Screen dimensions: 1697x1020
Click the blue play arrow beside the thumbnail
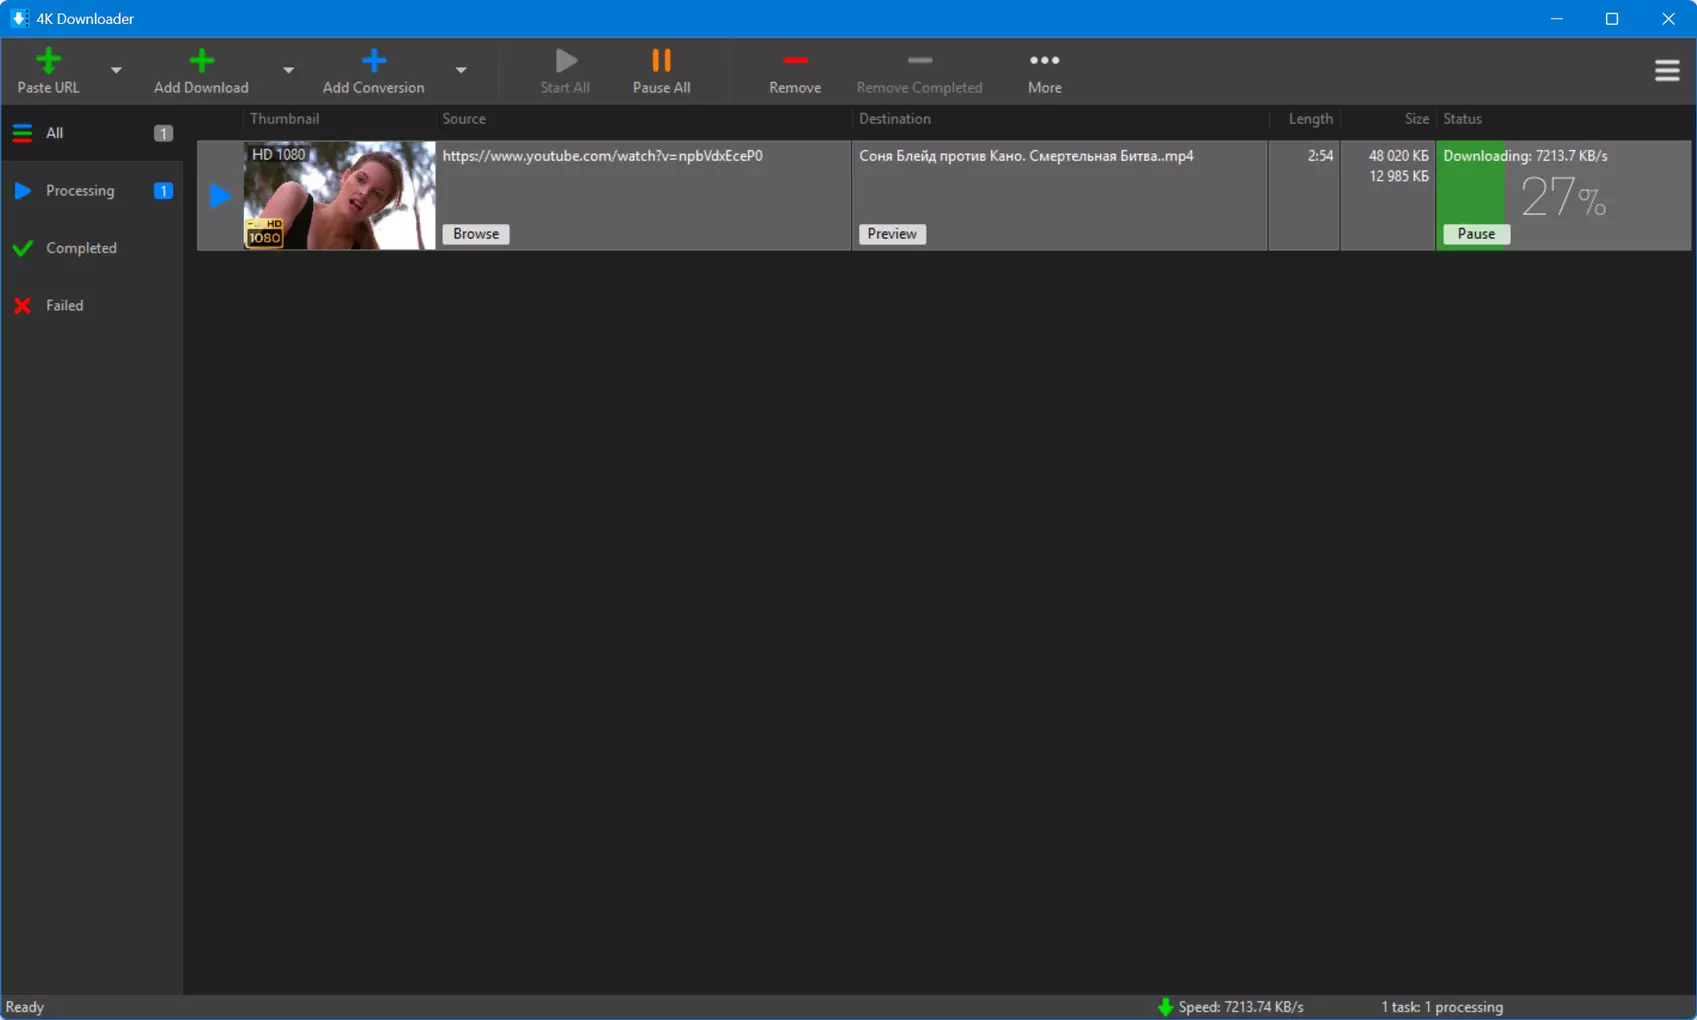pos(220,196)
